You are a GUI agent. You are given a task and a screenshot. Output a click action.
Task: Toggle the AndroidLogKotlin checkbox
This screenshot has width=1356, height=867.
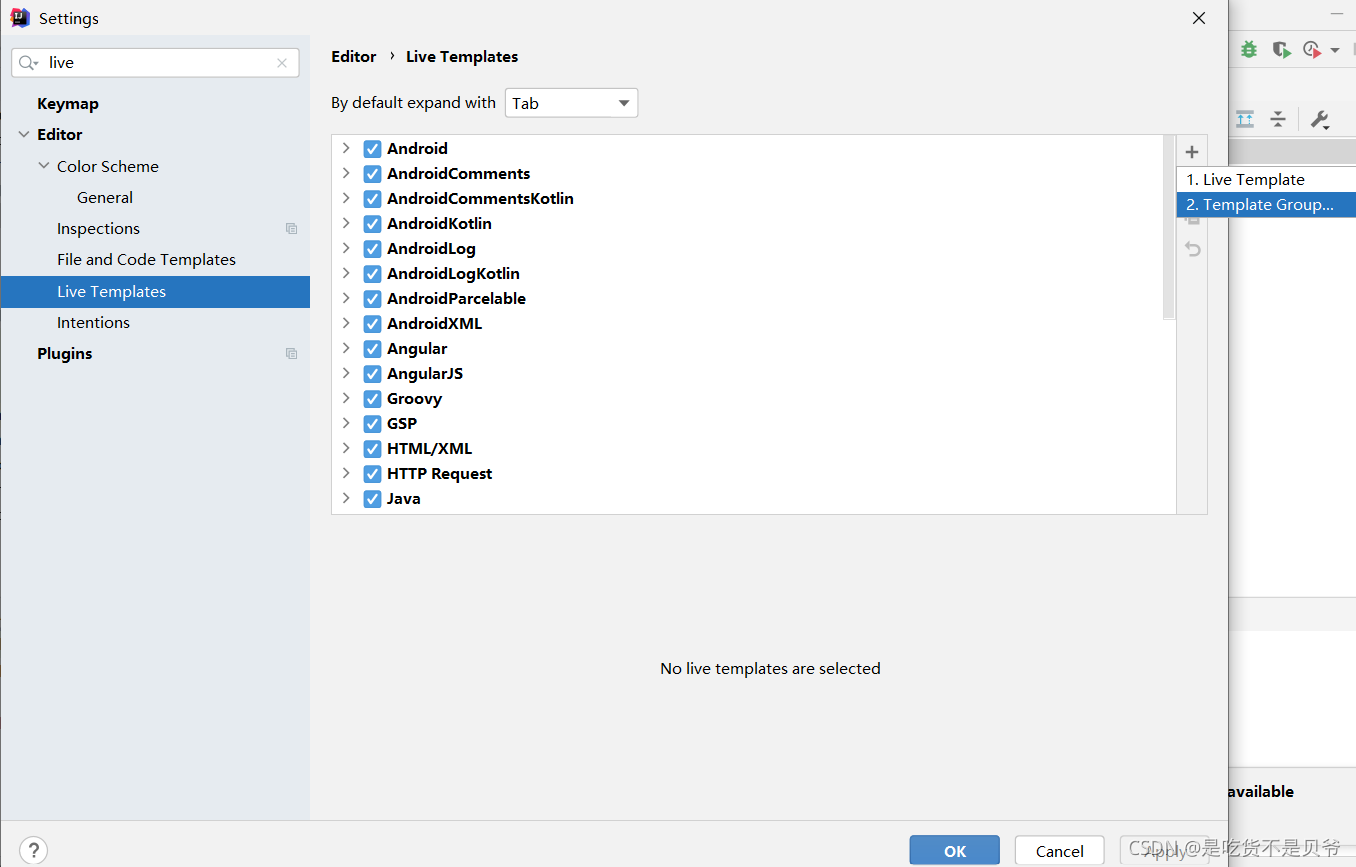(x=372, y=274)
